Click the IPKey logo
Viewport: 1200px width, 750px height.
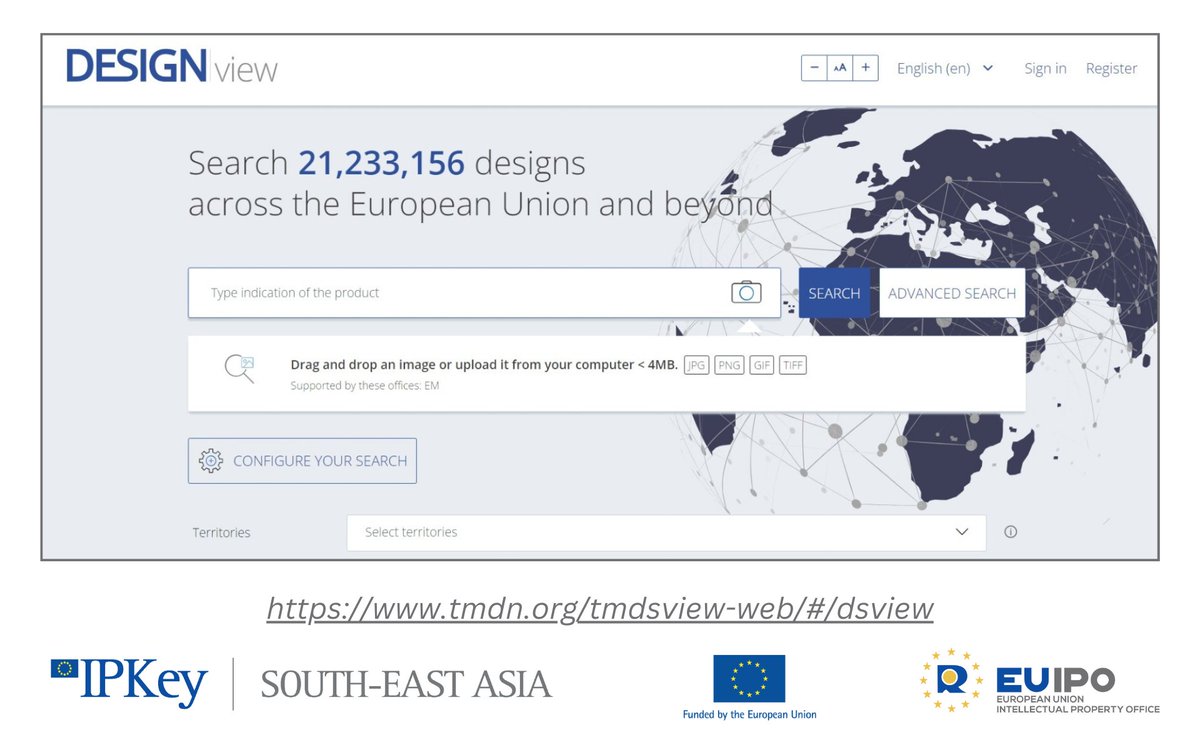(x=129, y=683)
